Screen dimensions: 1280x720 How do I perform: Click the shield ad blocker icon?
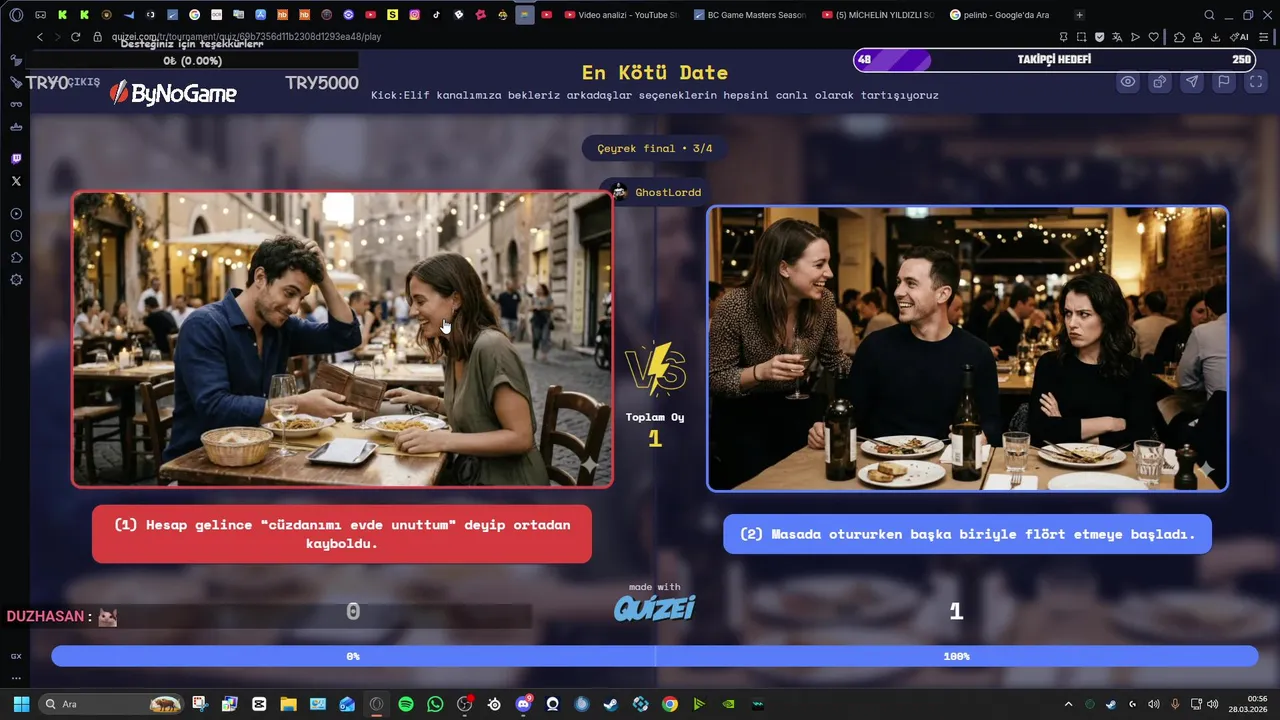pos(1099,37)
